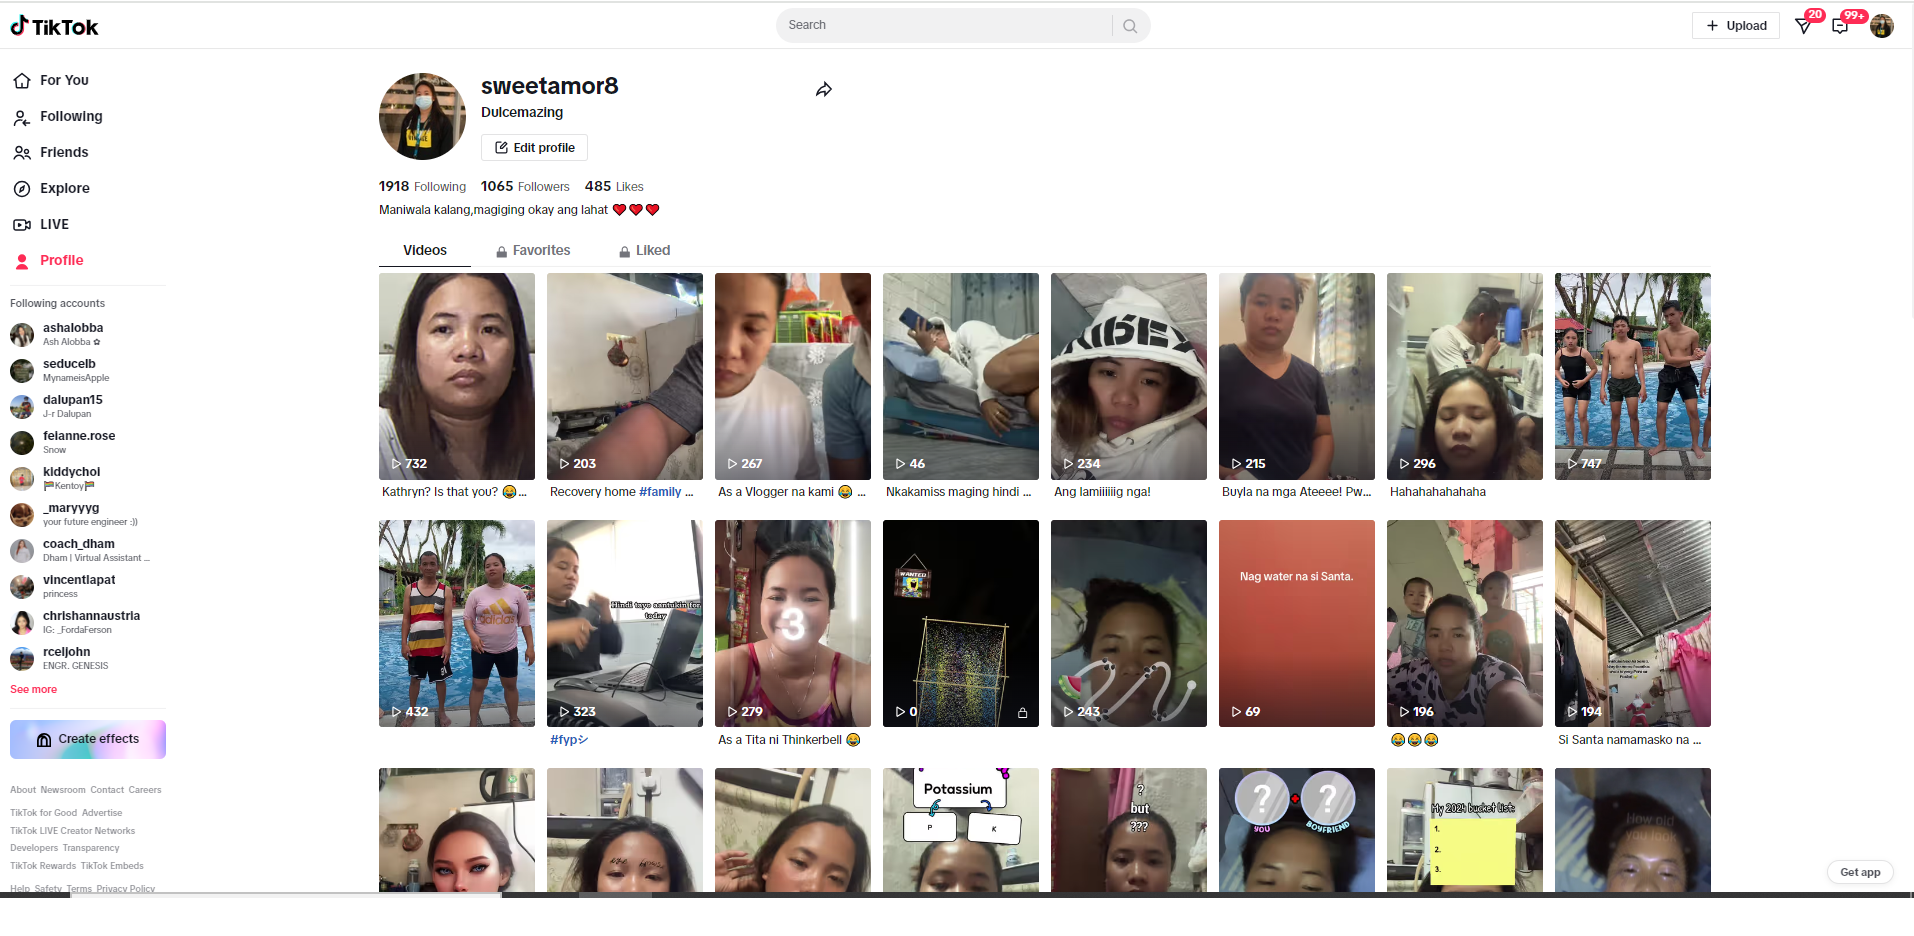
Task: Open the About footer link
Action: click(x=23, y=790)
